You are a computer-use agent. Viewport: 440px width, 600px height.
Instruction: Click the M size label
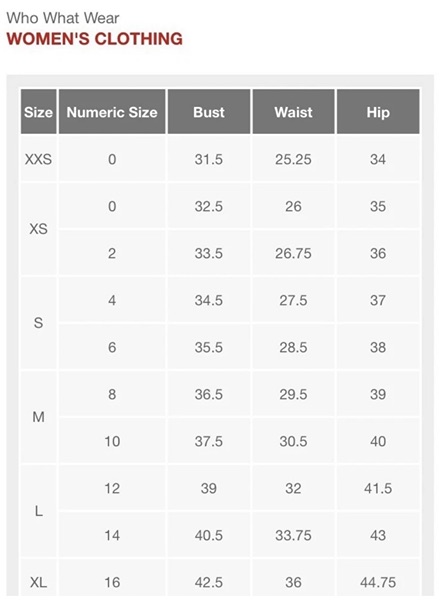39,417
